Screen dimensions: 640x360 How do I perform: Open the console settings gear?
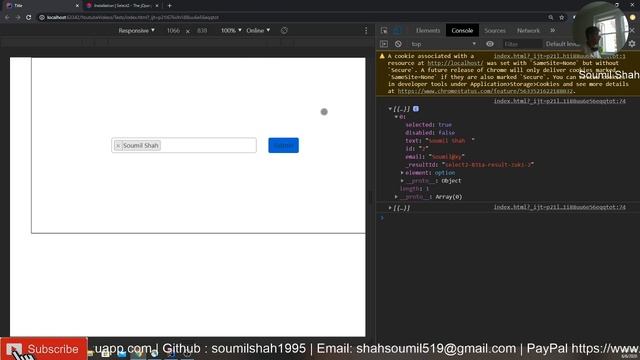coord(632,44)
